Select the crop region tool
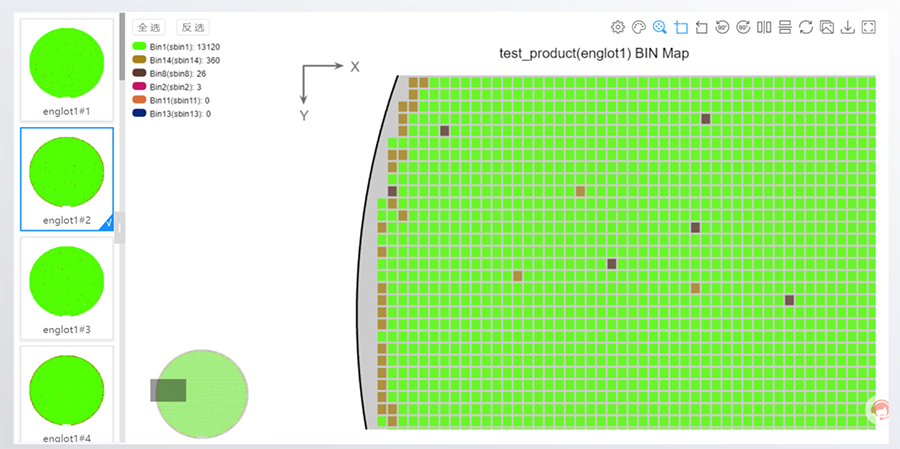 681,27
